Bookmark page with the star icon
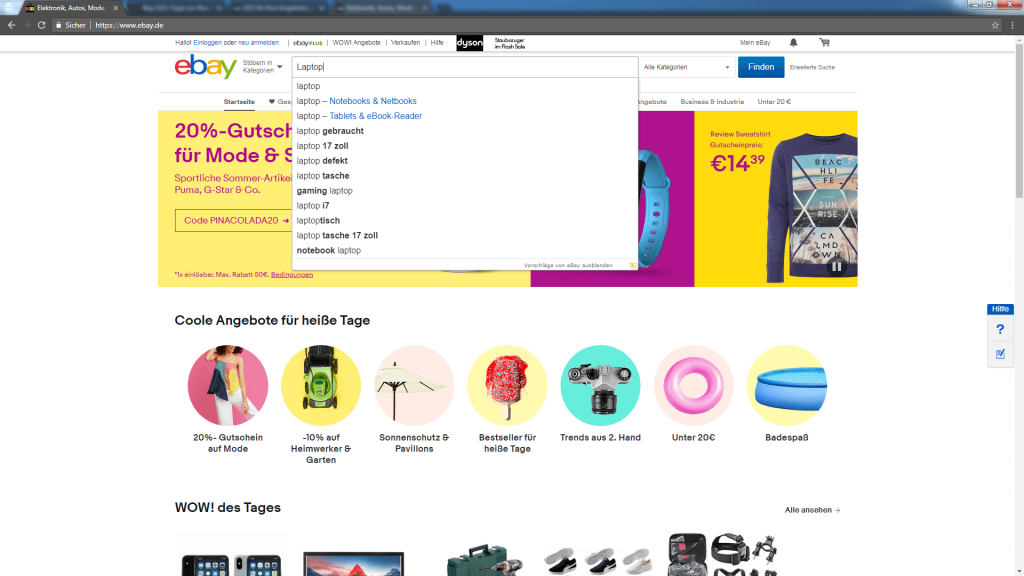 click(x=995, y=25)
